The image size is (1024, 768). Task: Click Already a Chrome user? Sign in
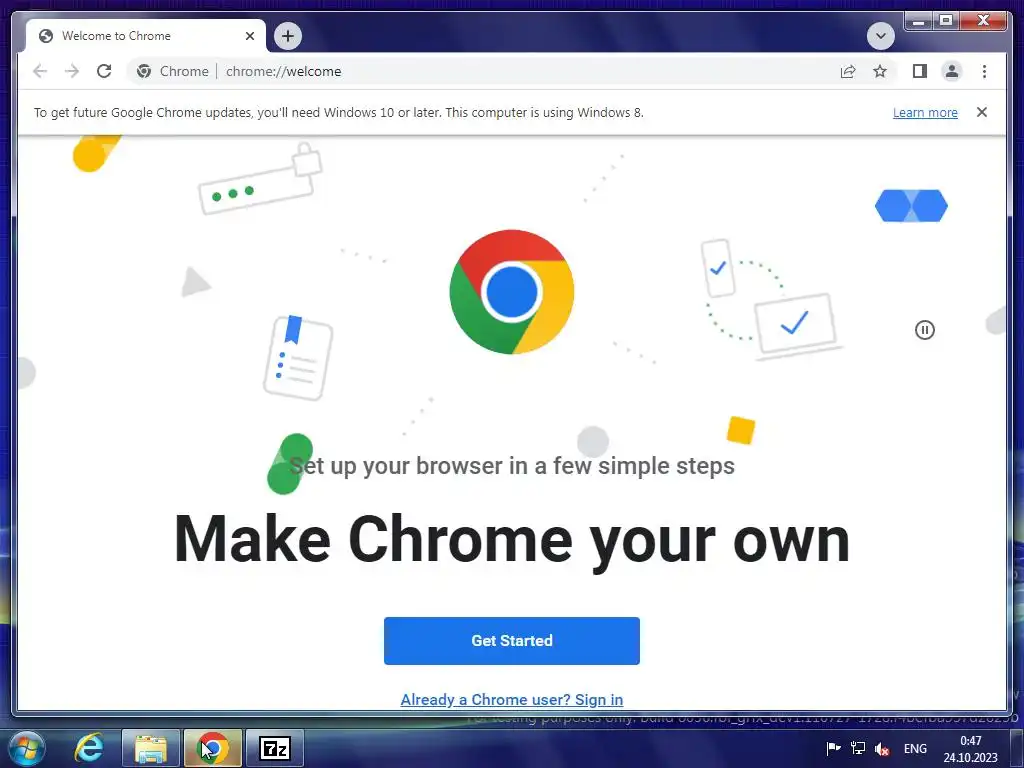click(511, 699)
